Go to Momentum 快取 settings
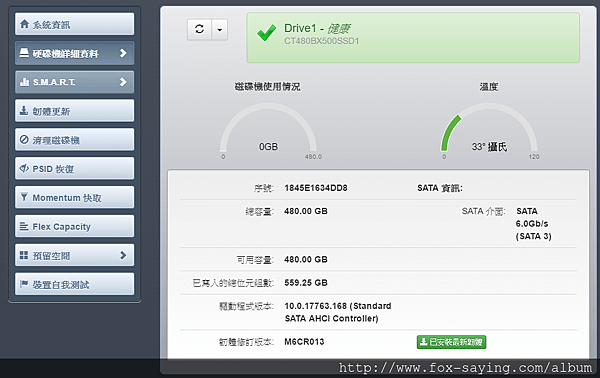 75,197
